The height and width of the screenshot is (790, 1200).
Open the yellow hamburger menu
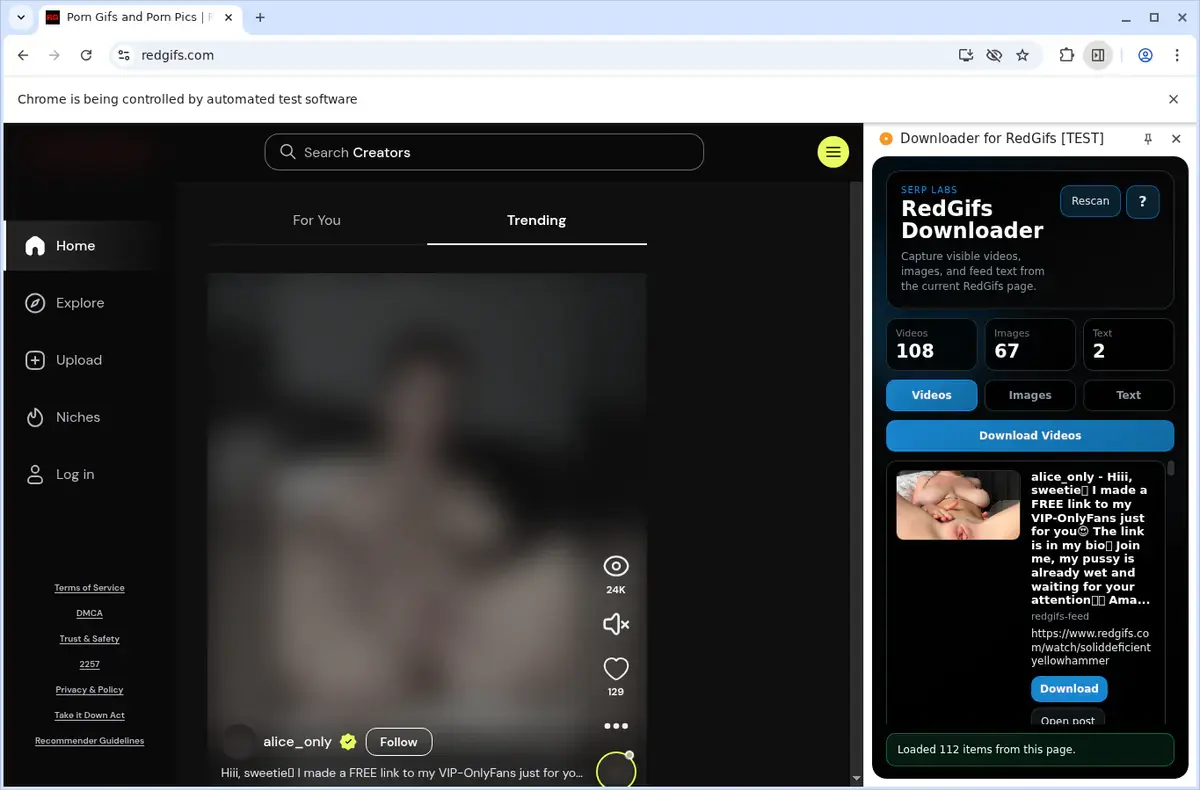point(833,152)
